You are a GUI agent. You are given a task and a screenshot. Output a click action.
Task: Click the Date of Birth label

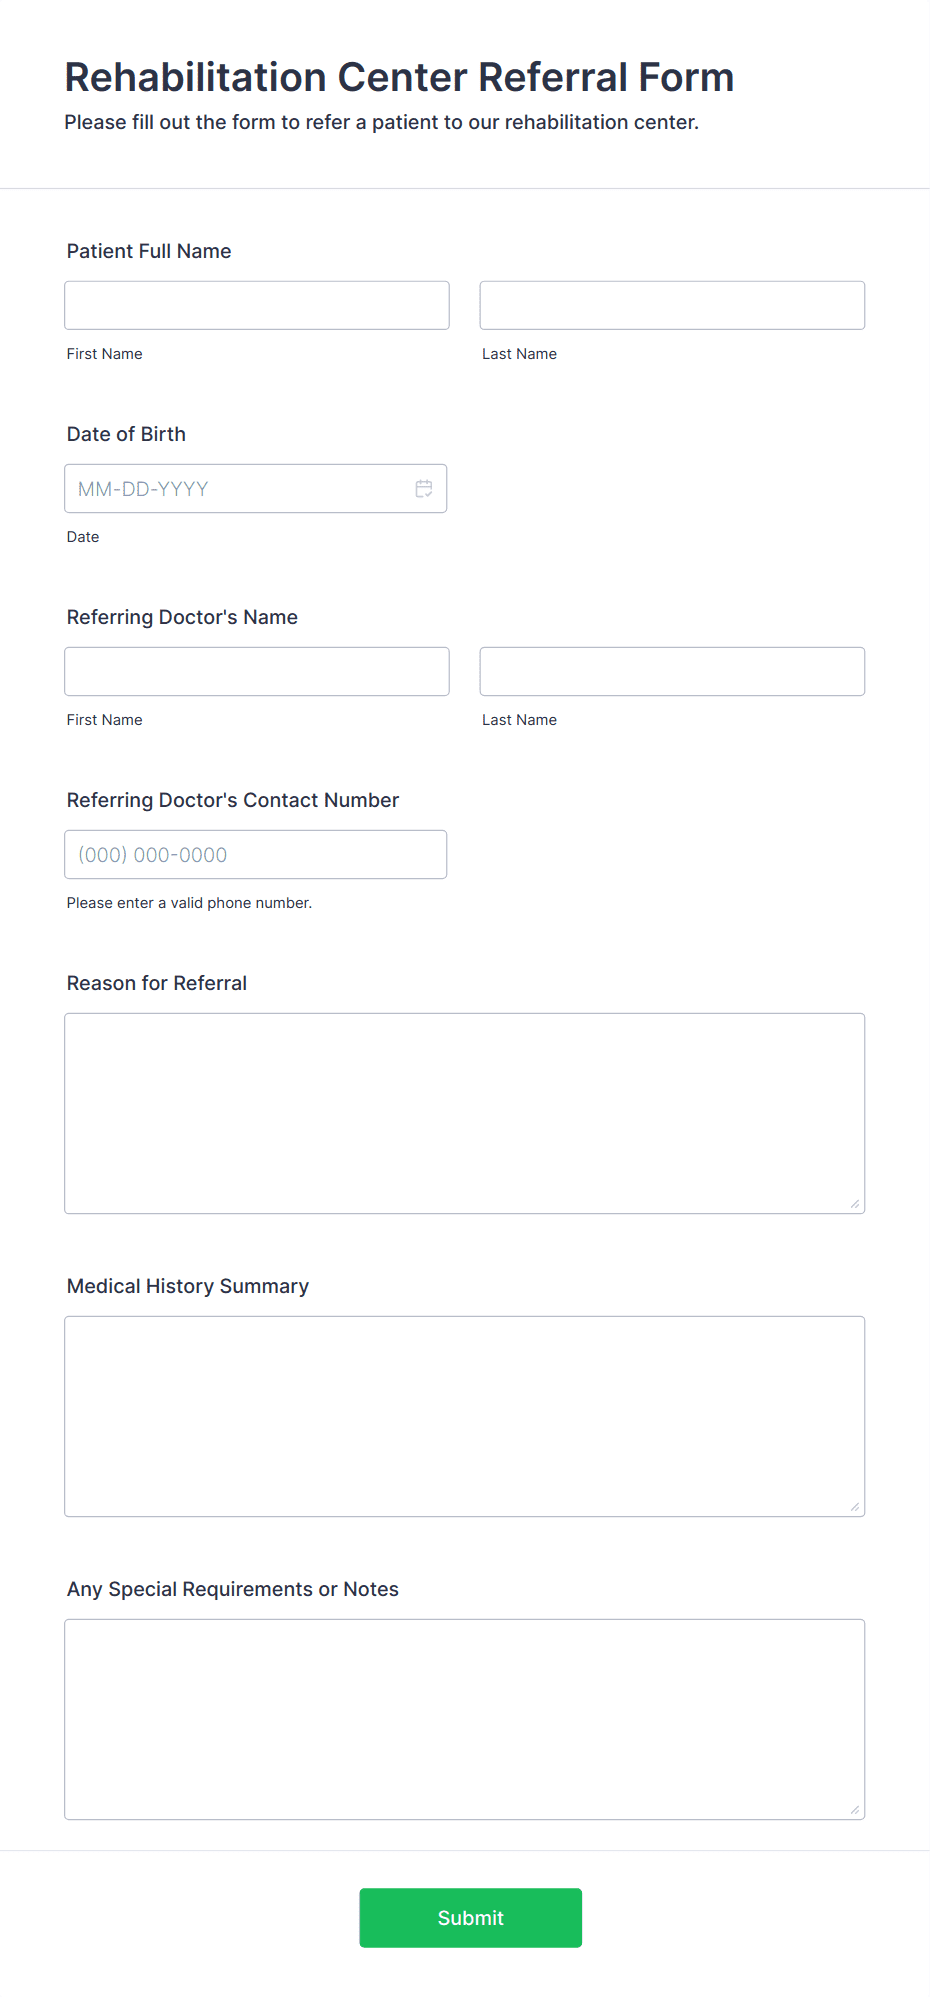126,434
